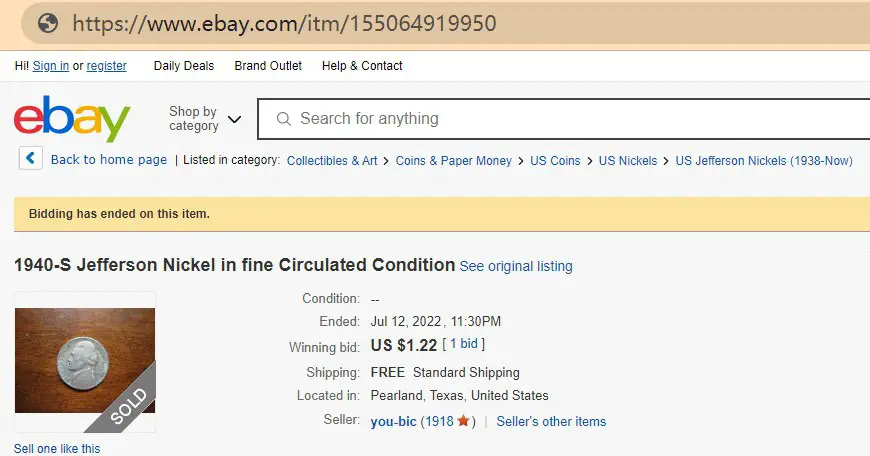View the 1 bid history link
This screenshot has width=870, height=456.
coord(463,344)
